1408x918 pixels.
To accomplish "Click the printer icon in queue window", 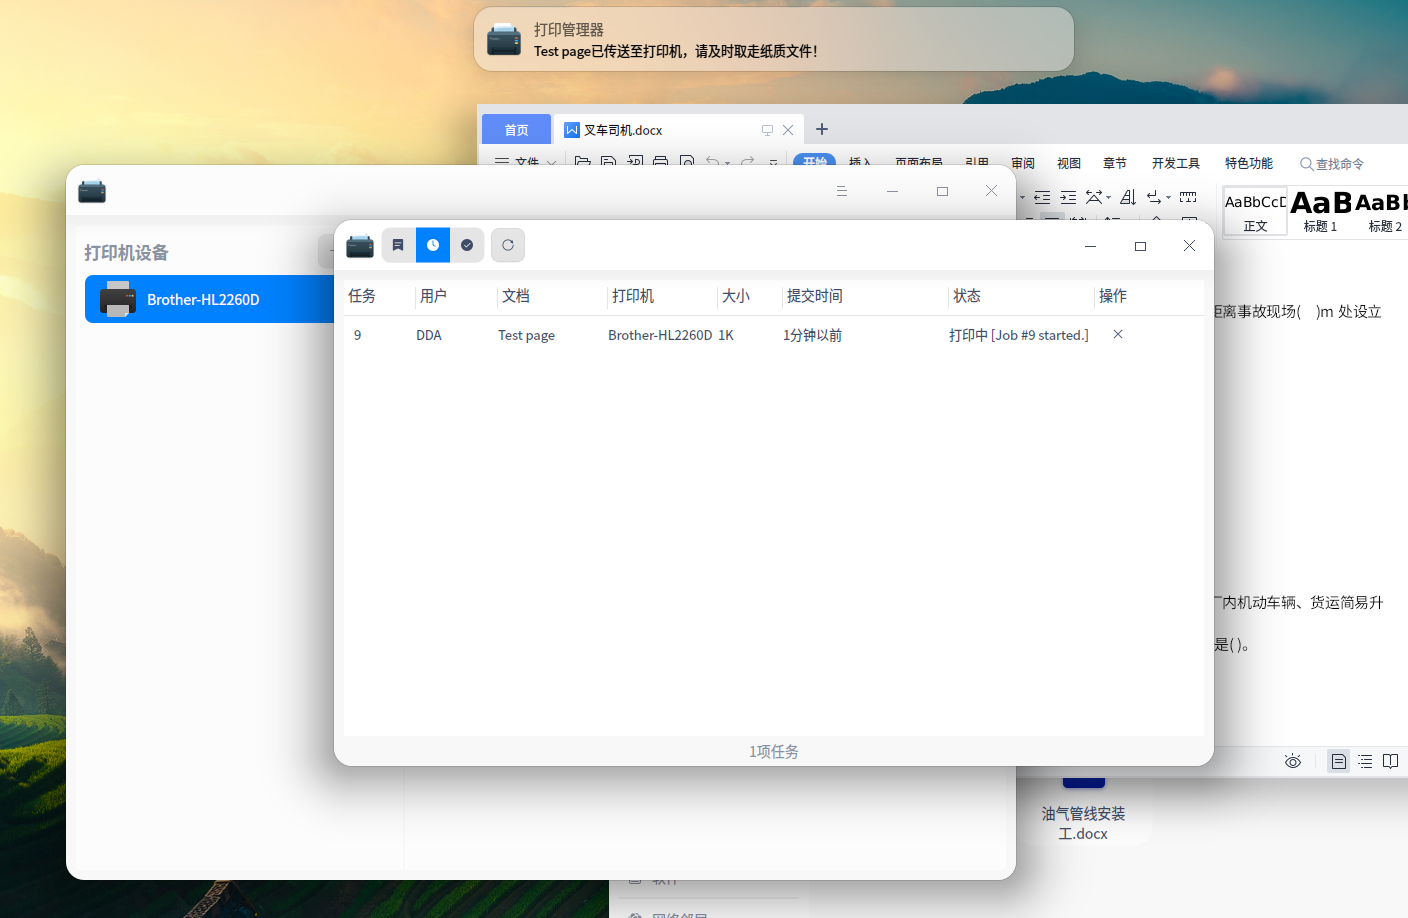I will click(x=360, y=245).
